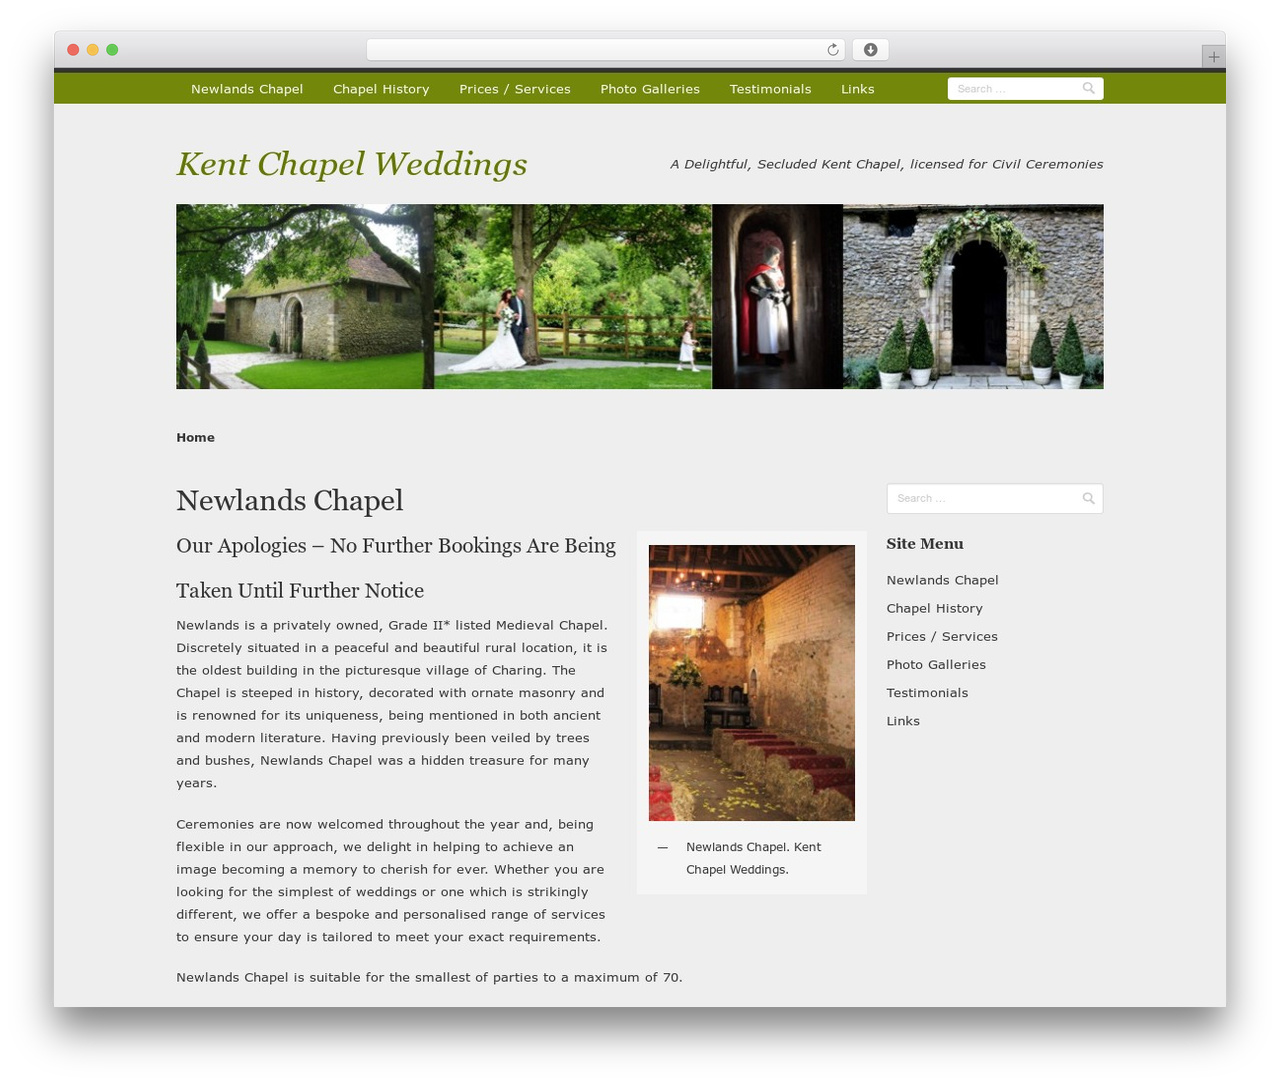This screenshot has height=1084, width=1280.
Task: Click the magnifier icon in sidebar search
Action: [1089, 498]
